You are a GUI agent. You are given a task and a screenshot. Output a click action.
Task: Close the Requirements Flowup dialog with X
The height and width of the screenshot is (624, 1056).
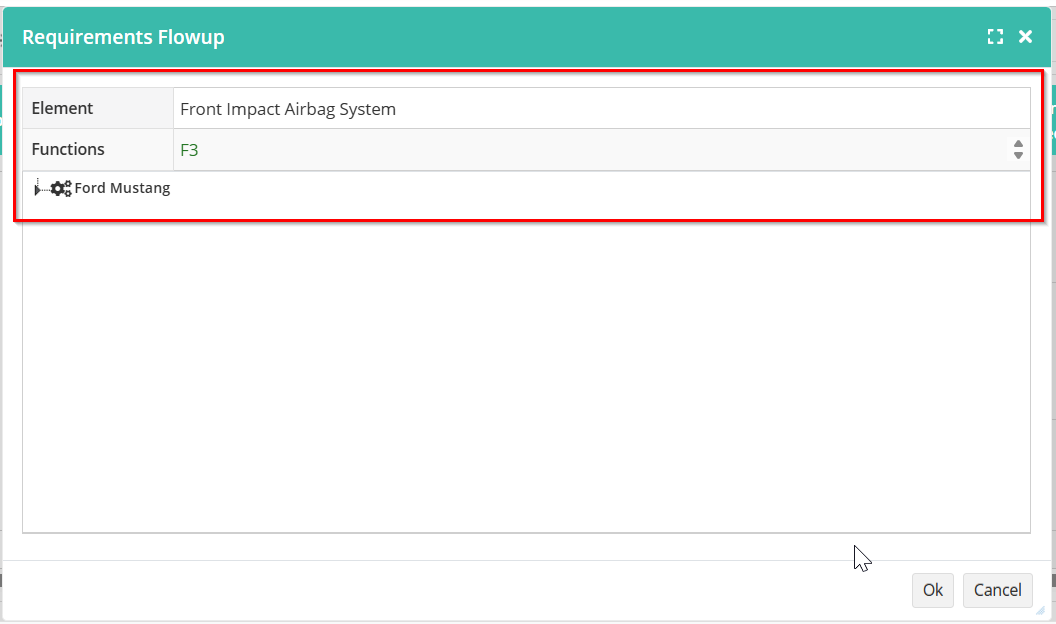point(1025,37)
